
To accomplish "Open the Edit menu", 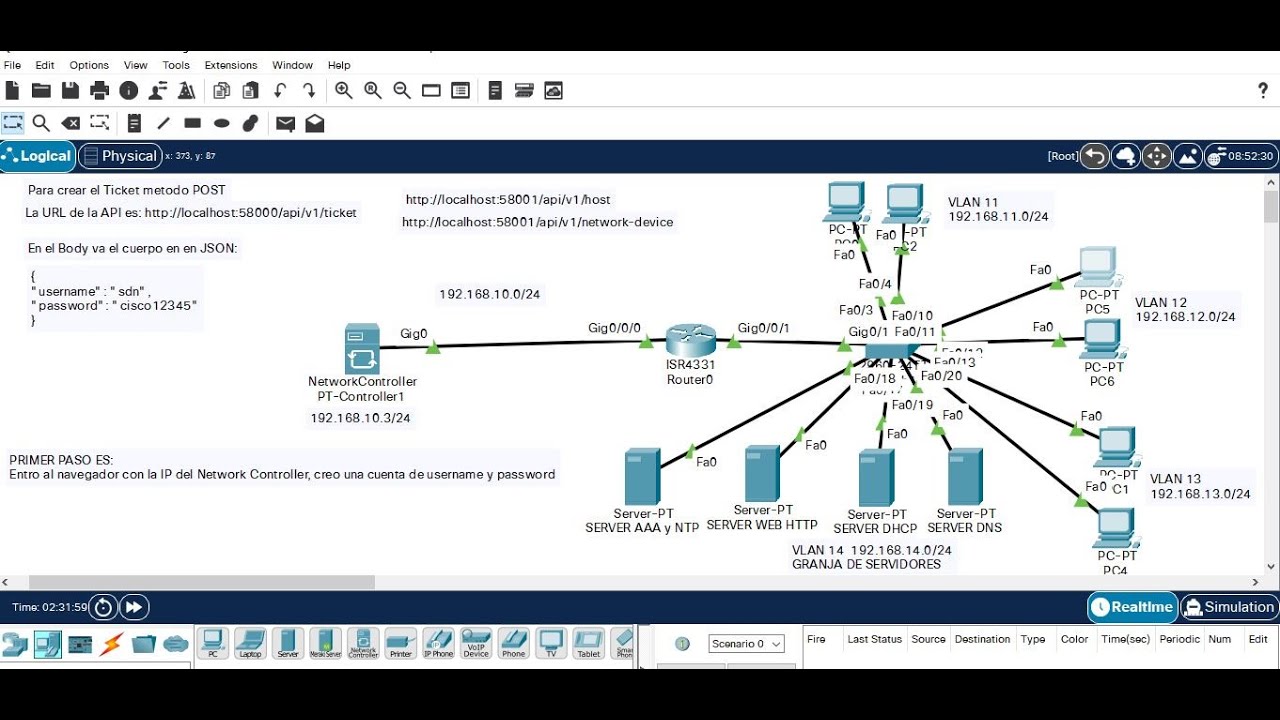I will coord(45,65).
